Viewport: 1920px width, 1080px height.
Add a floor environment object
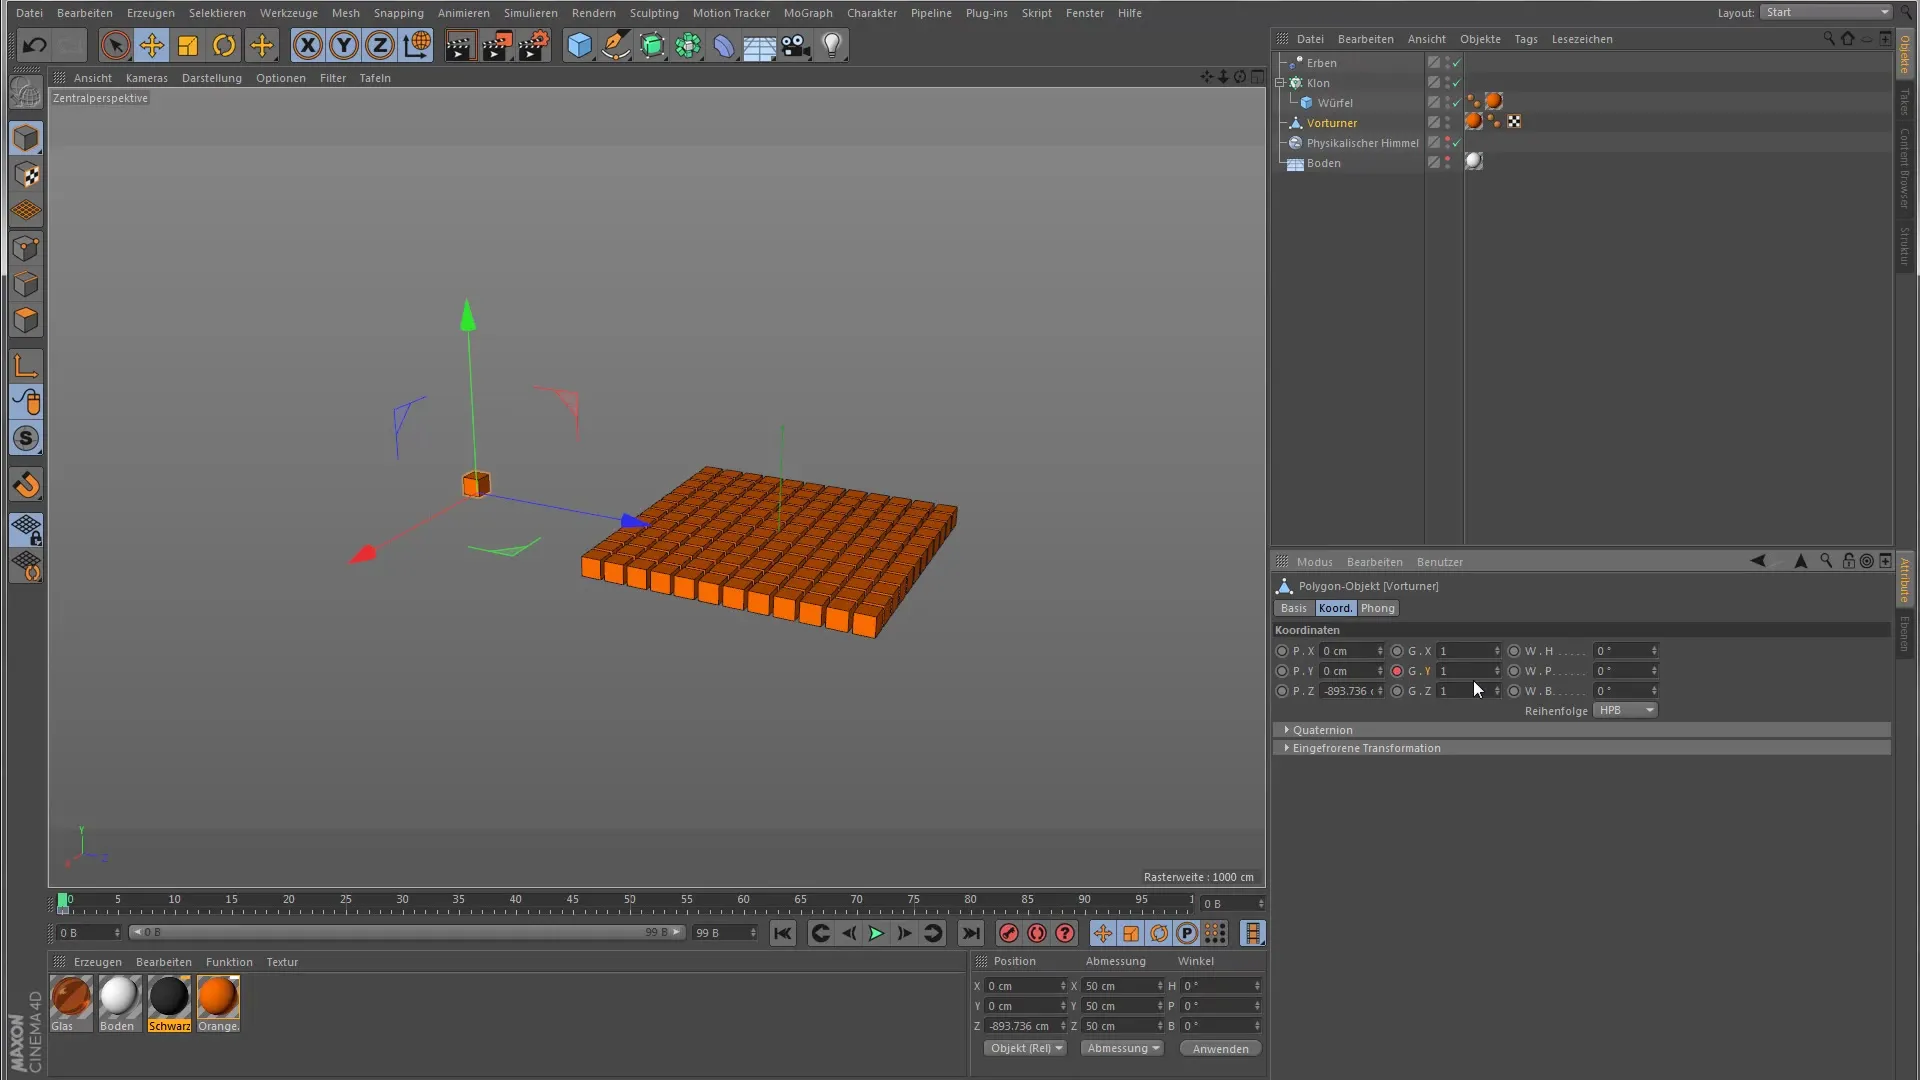(x=760, y=45)
